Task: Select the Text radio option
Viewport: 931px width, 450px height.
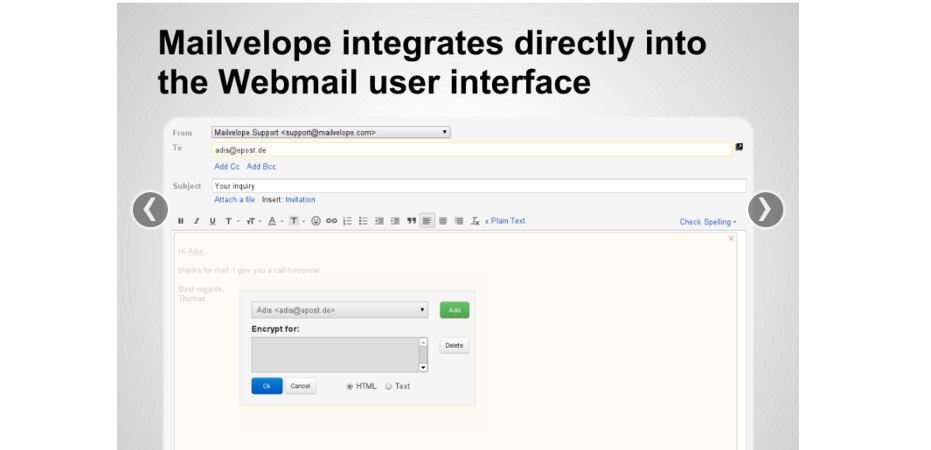Action: [389, 386]
